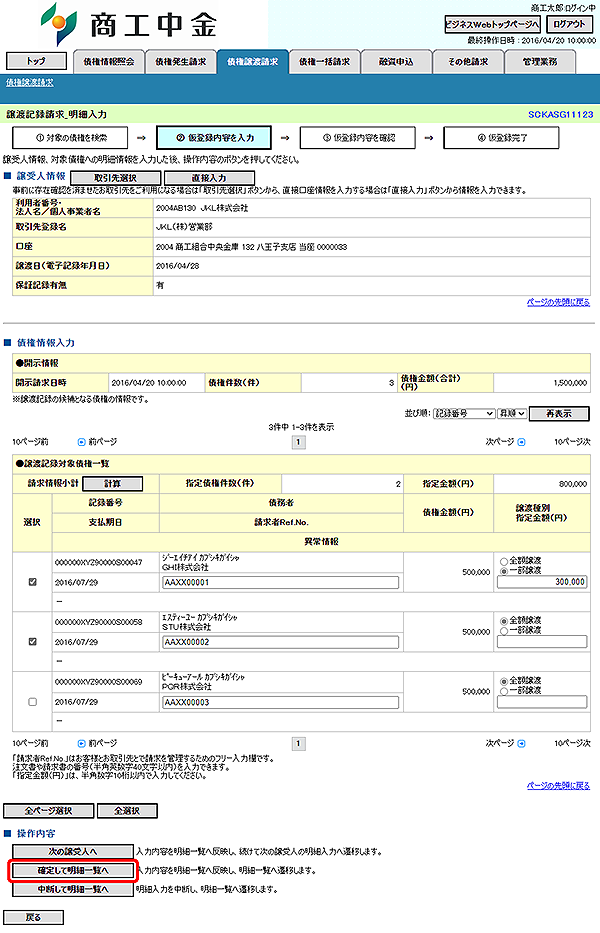Open the 債権一括請求 tab
The image size is (600, 933).
click(x=324, y=62)
